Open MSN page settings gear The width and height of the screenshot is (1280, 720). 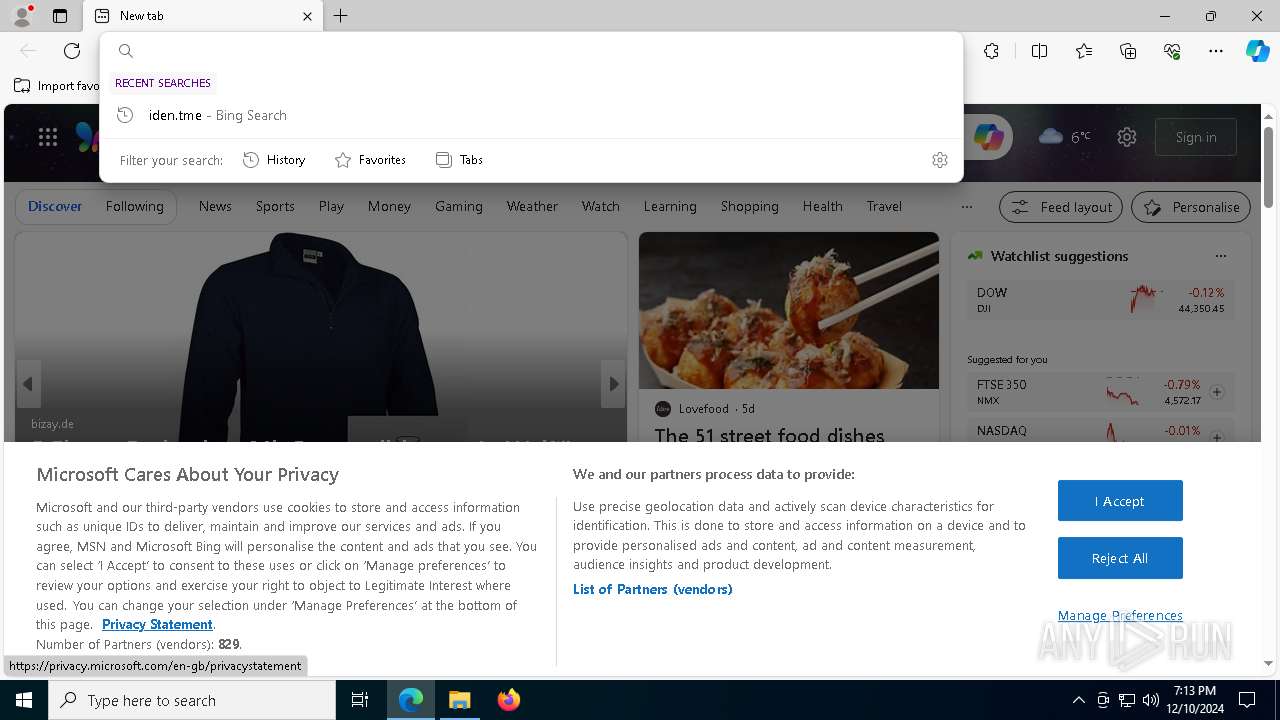[1127, 137]
